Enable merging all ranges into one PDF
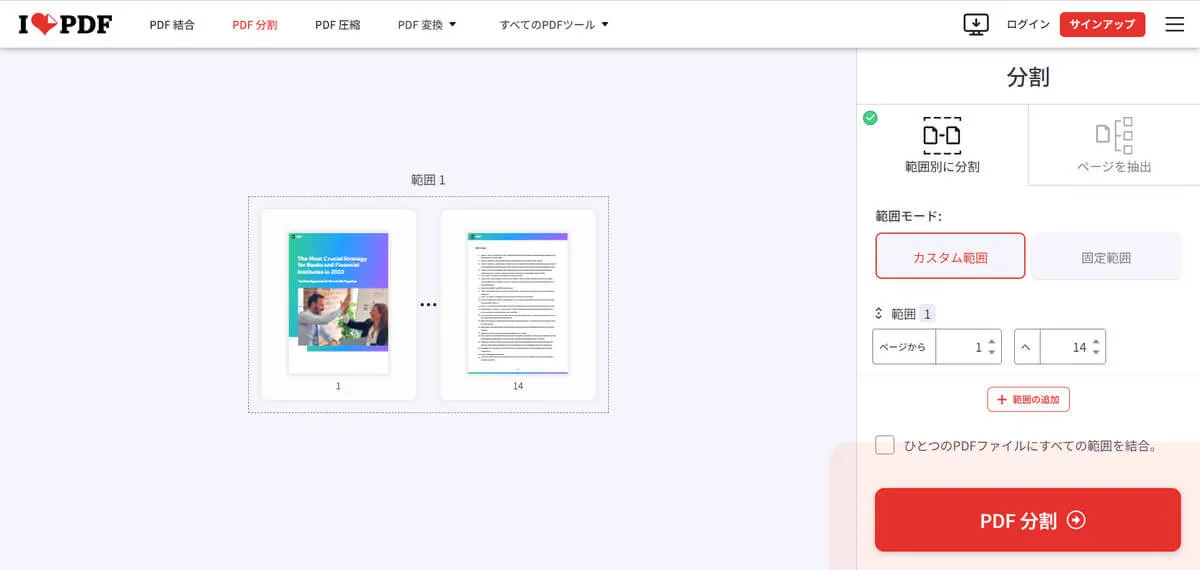Screen dimensions: 1200x570 tap(885, 445)
